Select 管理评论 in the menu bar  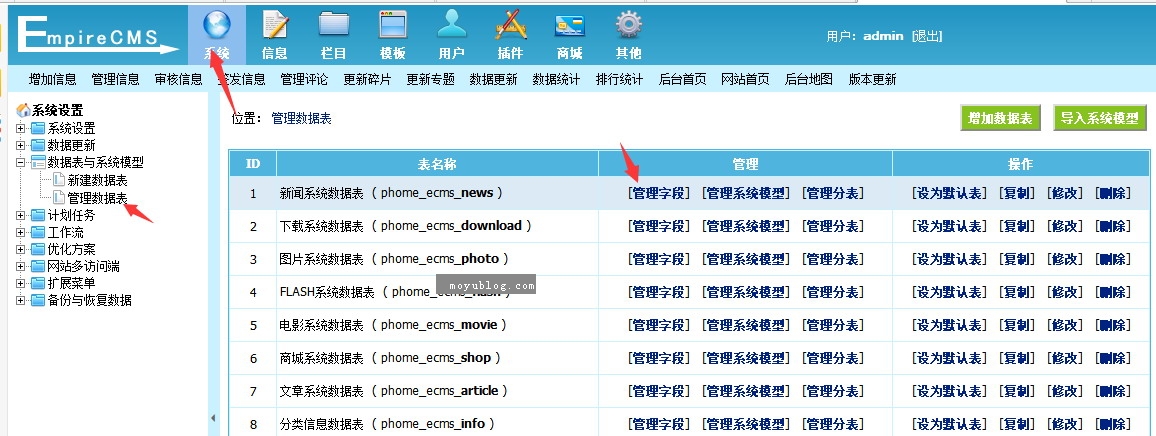(304, 79)
